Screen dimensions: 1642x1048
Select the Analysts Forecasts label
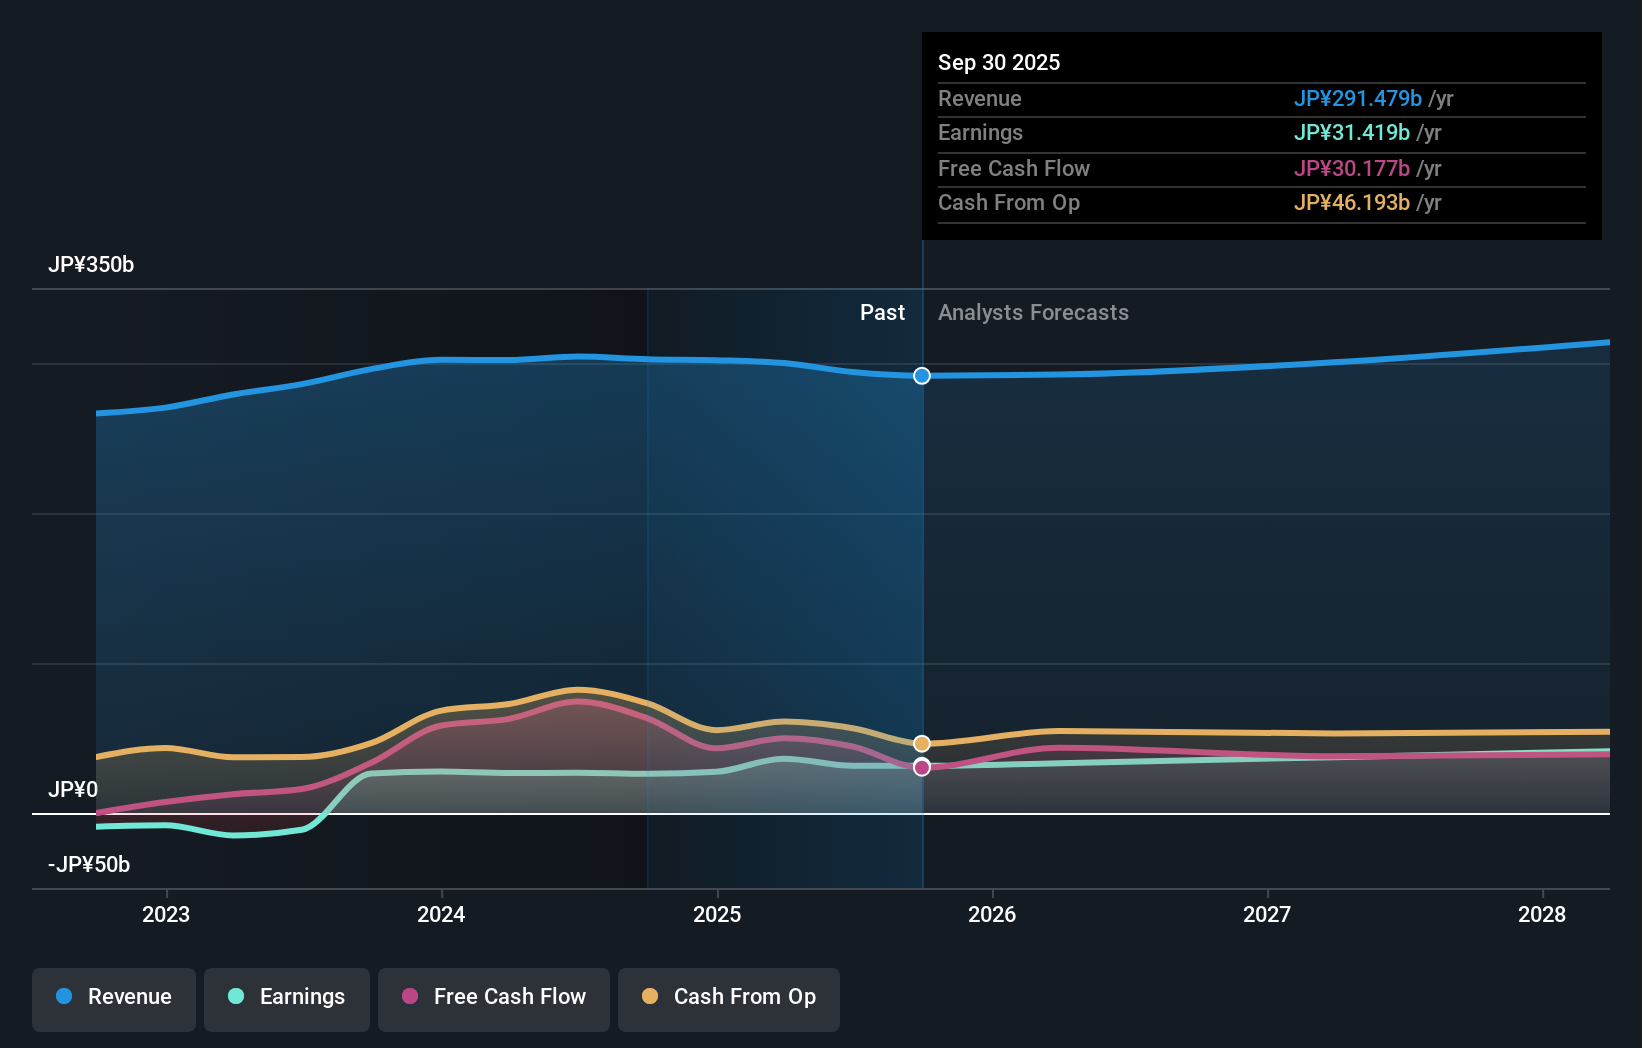[1033, 312]
